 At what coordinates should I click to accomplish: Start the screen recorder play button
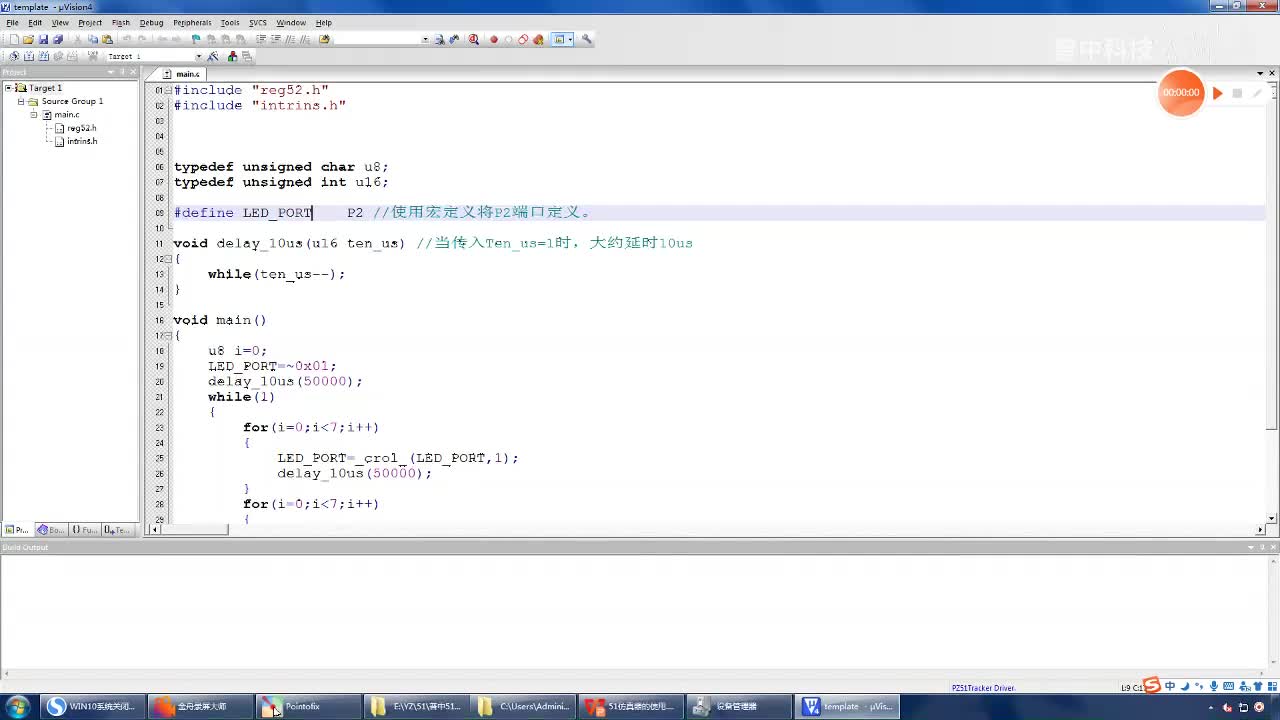pyautogui.click(x=1217, y=93)
